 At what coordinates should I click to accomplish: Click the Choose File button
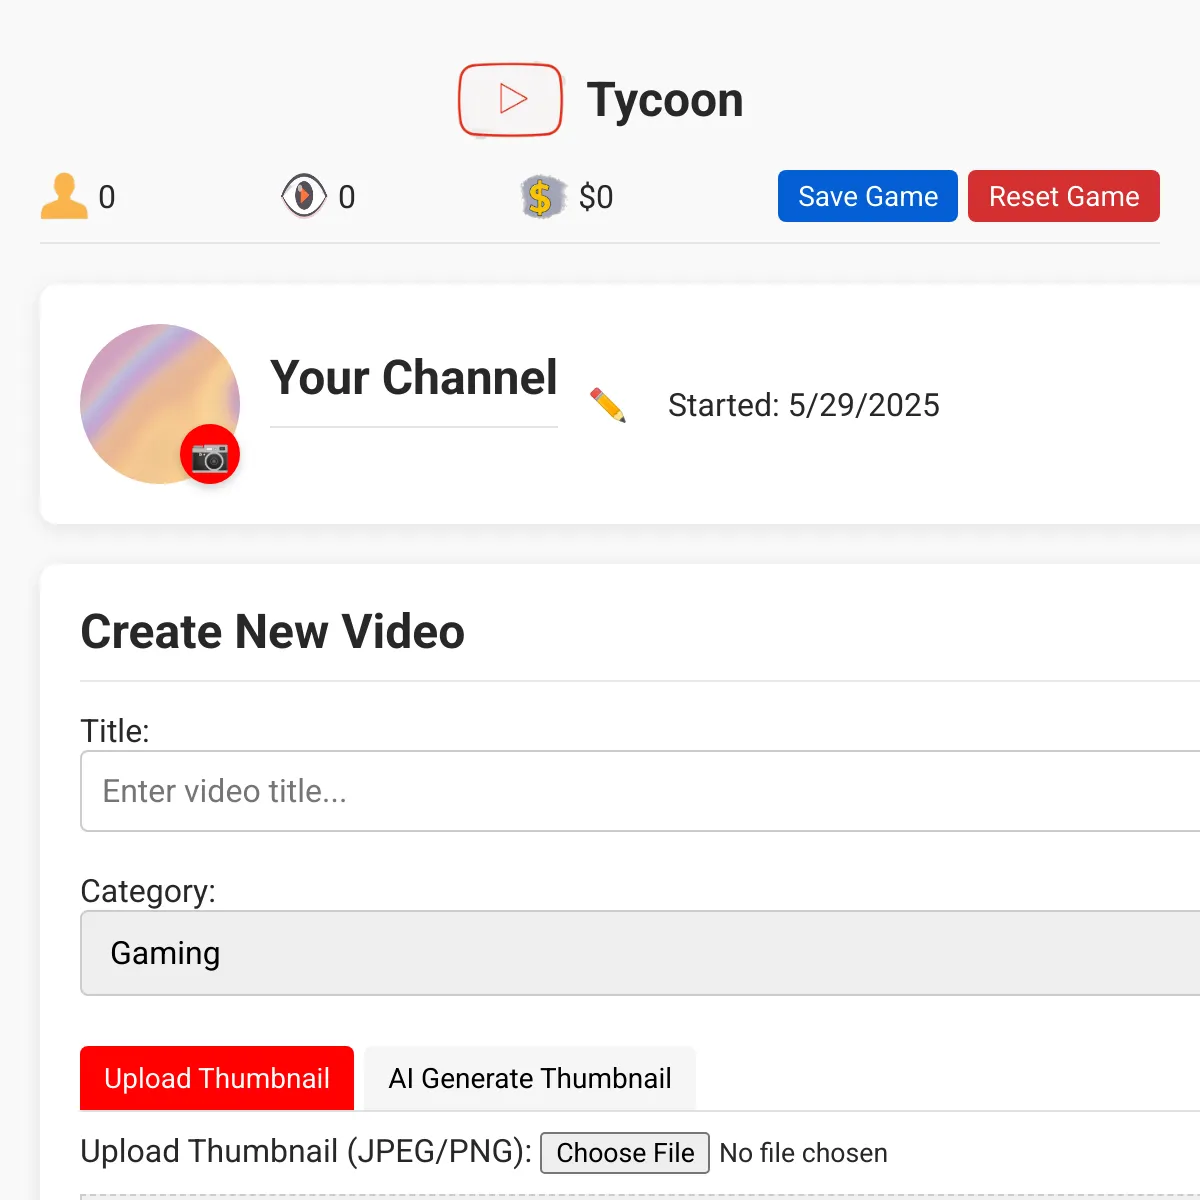[x=625, y=1153]
